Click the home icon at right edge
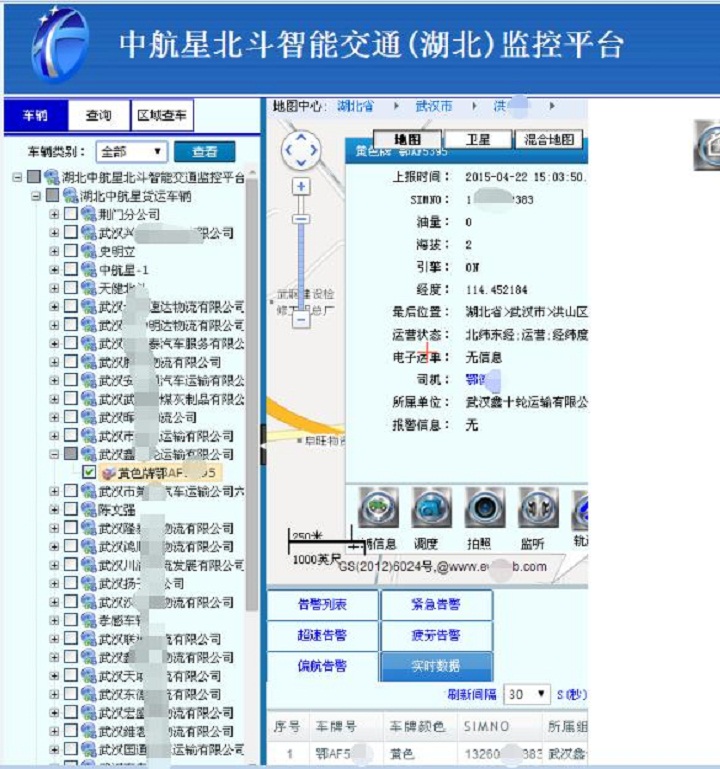Viewport: 720px width, 769px height. [707, 145]
